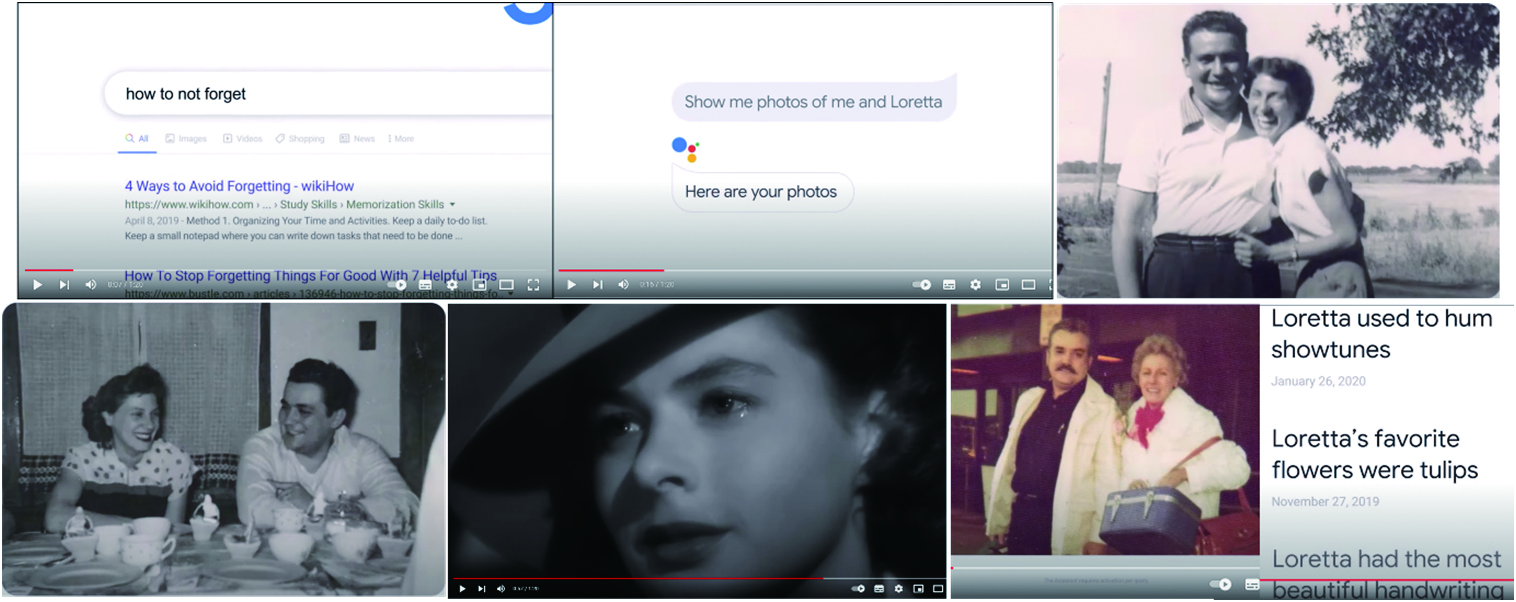The image size is (1516, 602).
Task: Open 'How To Stop Forgetting Things For Good' result
Action: tap(311, 276)
